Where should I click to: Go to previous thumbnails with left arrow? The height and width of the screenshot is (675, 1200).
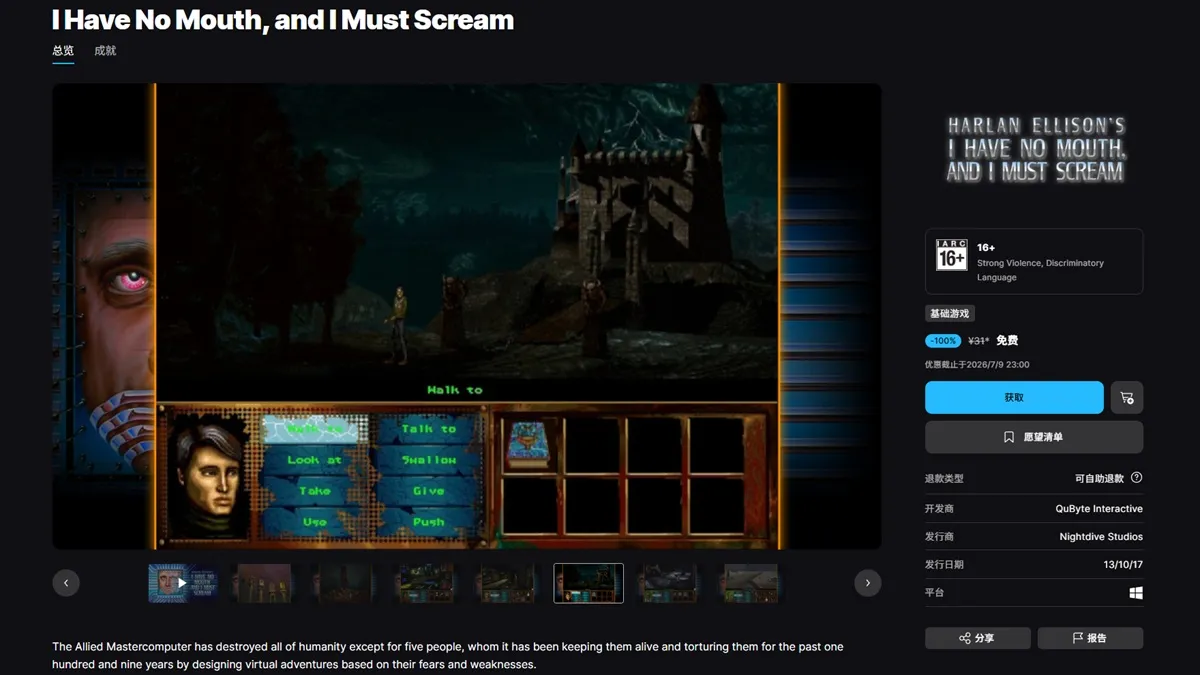point(66,583)
